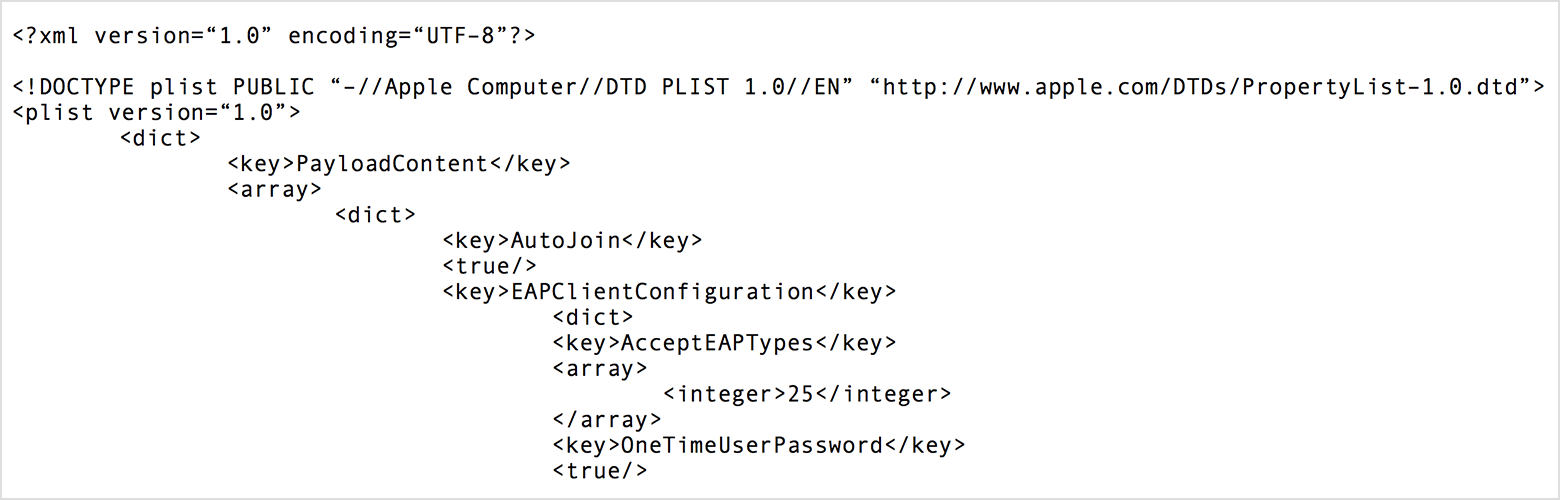This screenshot has height=500, width=1560.
Task: Click the AutoJoin key line
Action: click(572, 240)
